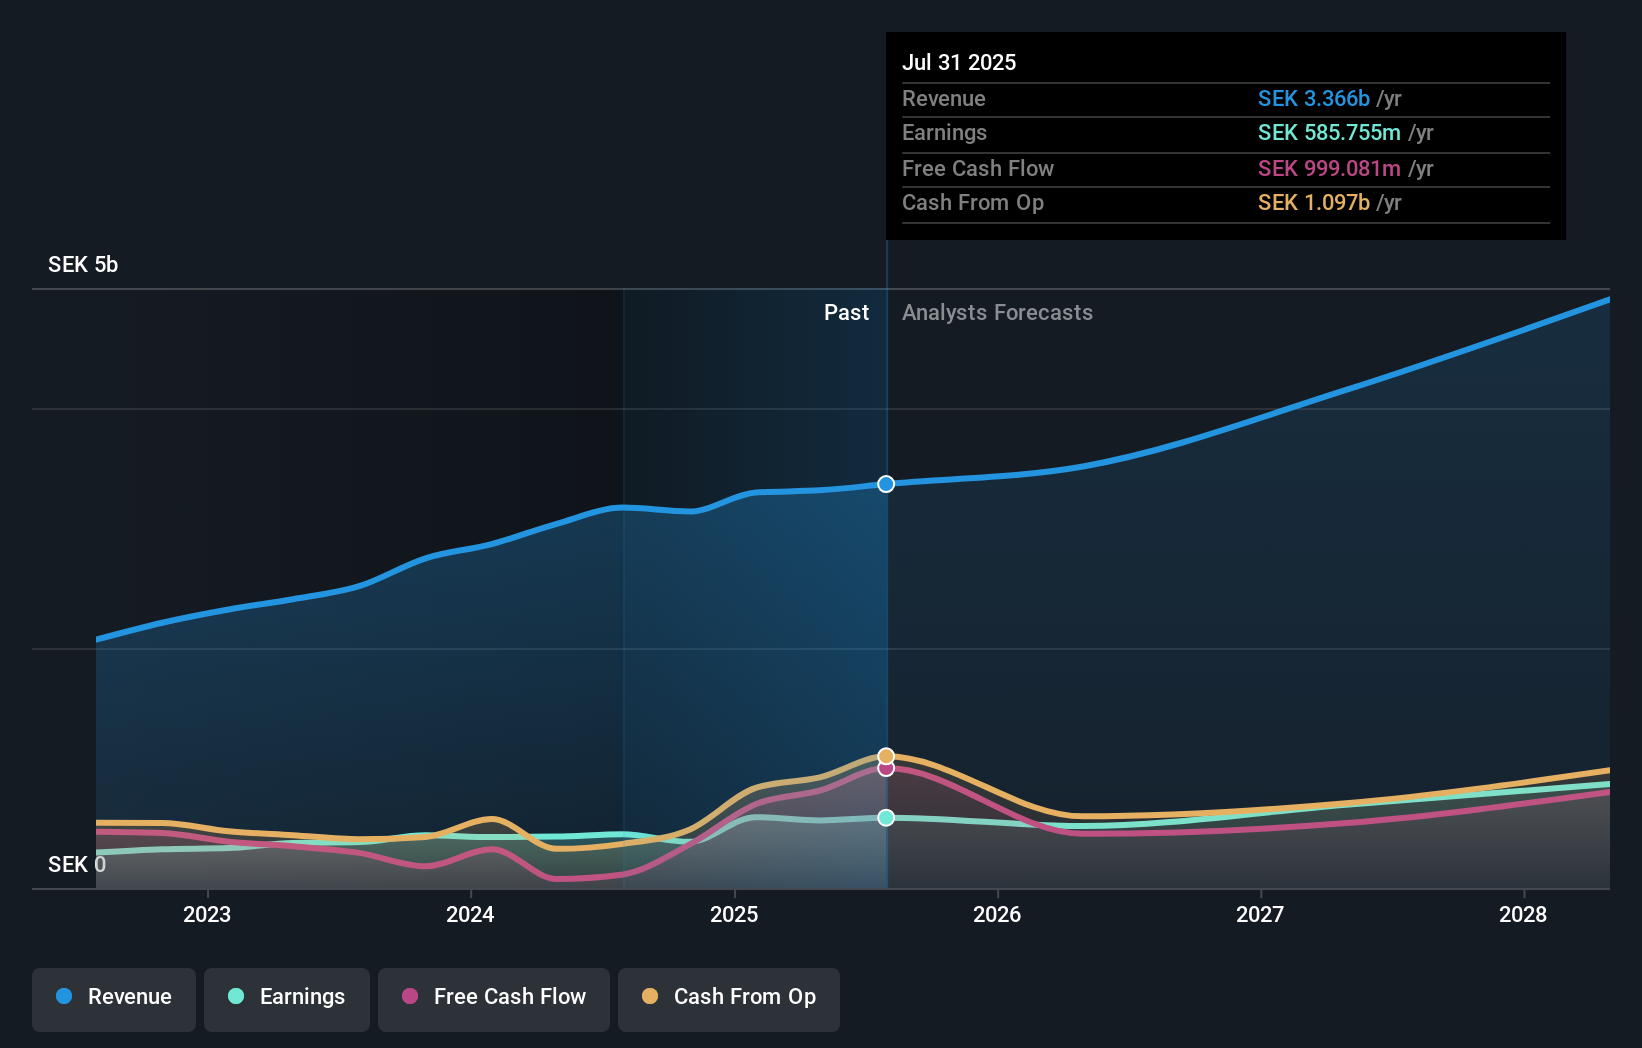Screen dimensions: 1642x1048
Task: Click the pink Free Cash Flow dot icon
Action: [409, 997]
